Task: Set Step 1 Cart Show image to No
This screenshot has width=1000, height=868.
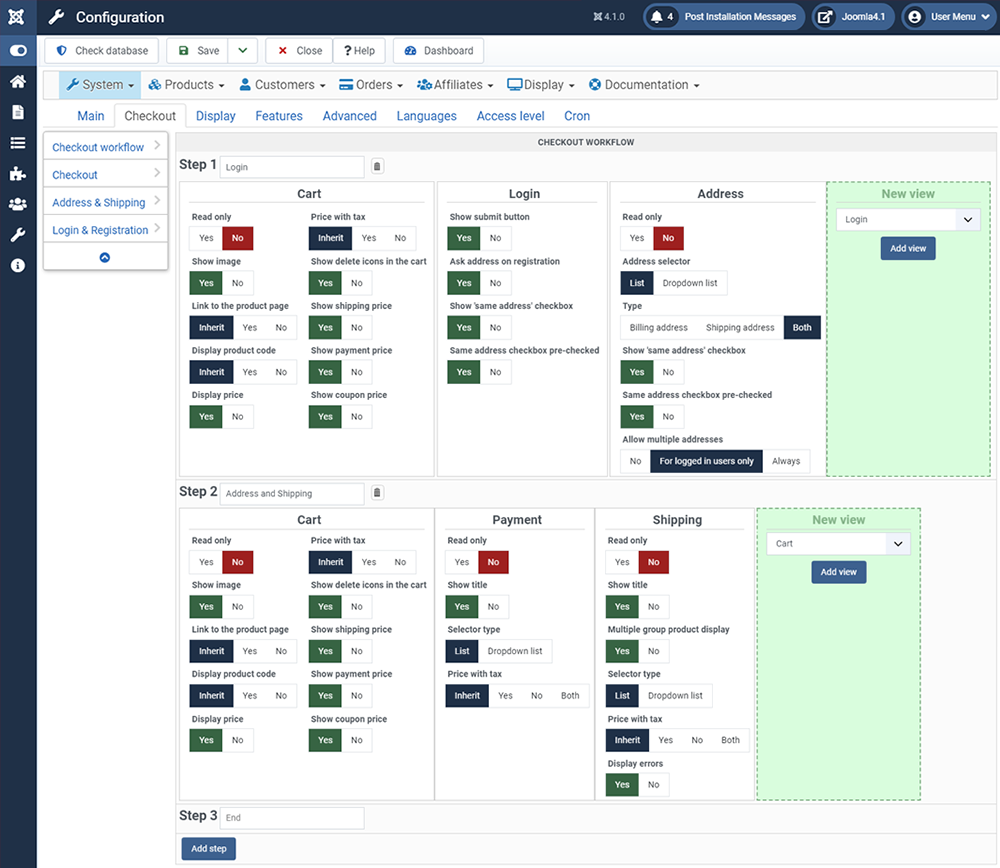Action: coord(237,283)
